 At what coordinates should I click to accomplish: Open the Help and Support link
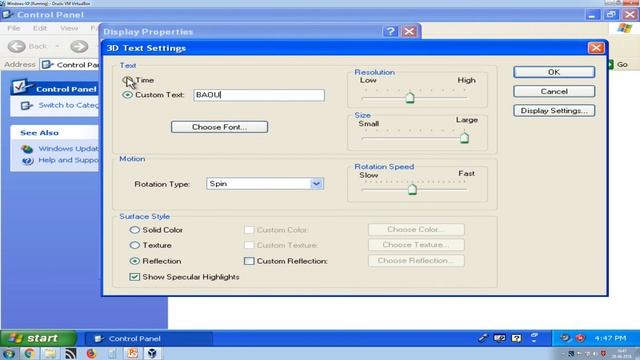click(68, 160)
